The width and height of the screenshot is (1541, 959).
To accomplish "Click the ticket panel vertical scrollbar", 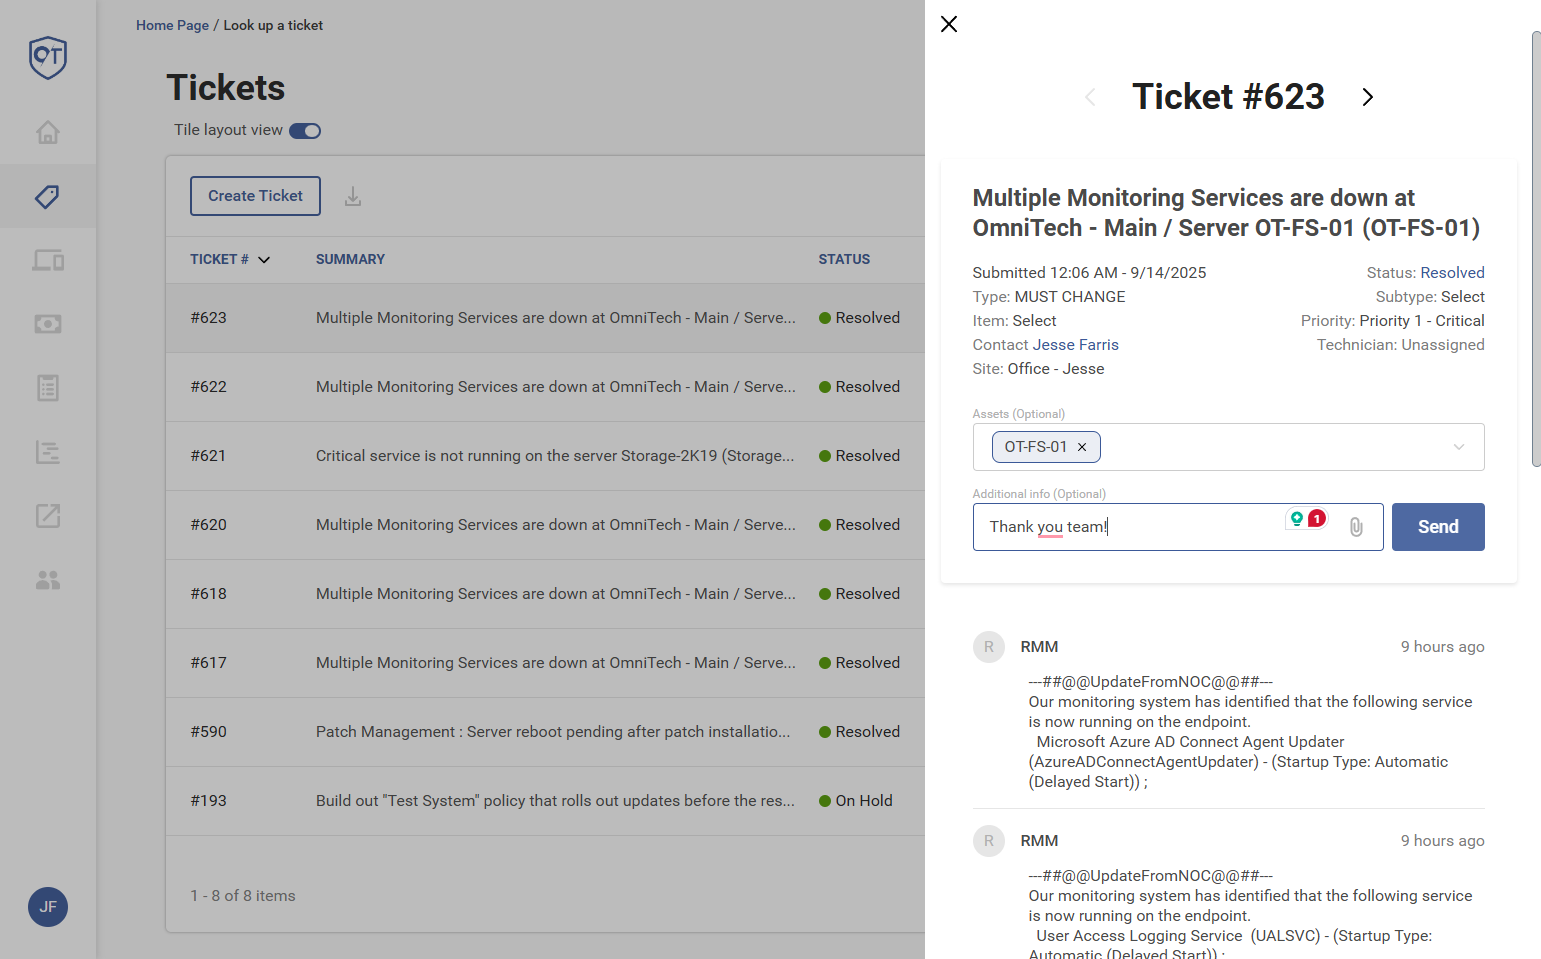I will tap(1536, 248).
